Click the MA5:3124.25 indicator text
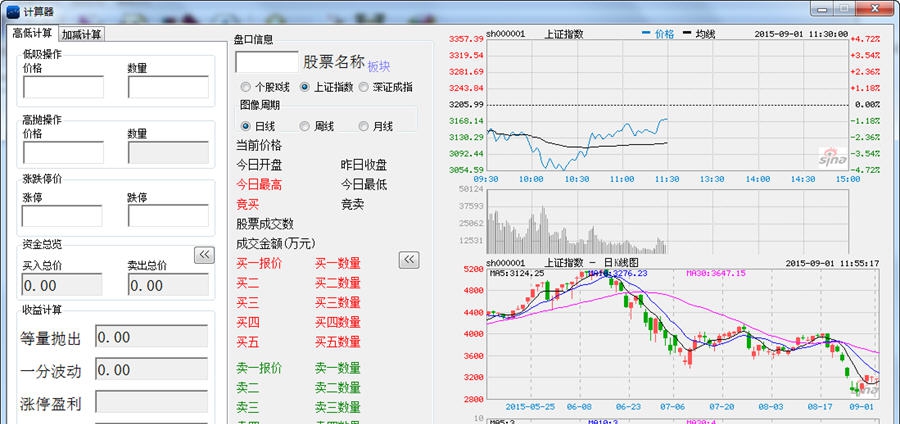 click(x=517, y=273)
